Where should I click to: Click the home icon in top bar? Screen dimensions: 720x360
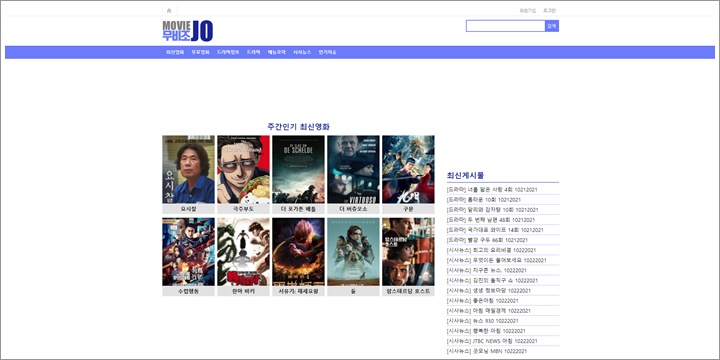tap(169, 11)
